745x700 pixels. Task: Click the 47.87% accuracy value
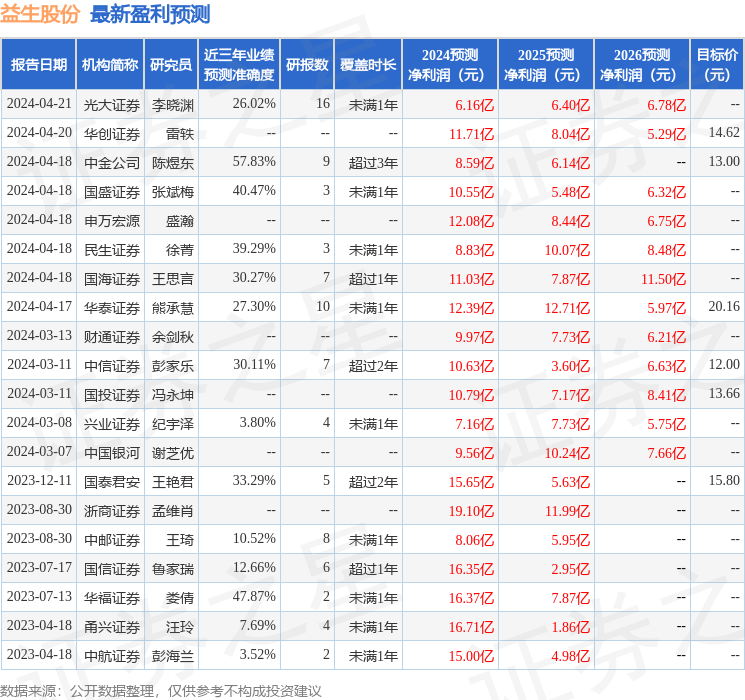tap(254, 596)
